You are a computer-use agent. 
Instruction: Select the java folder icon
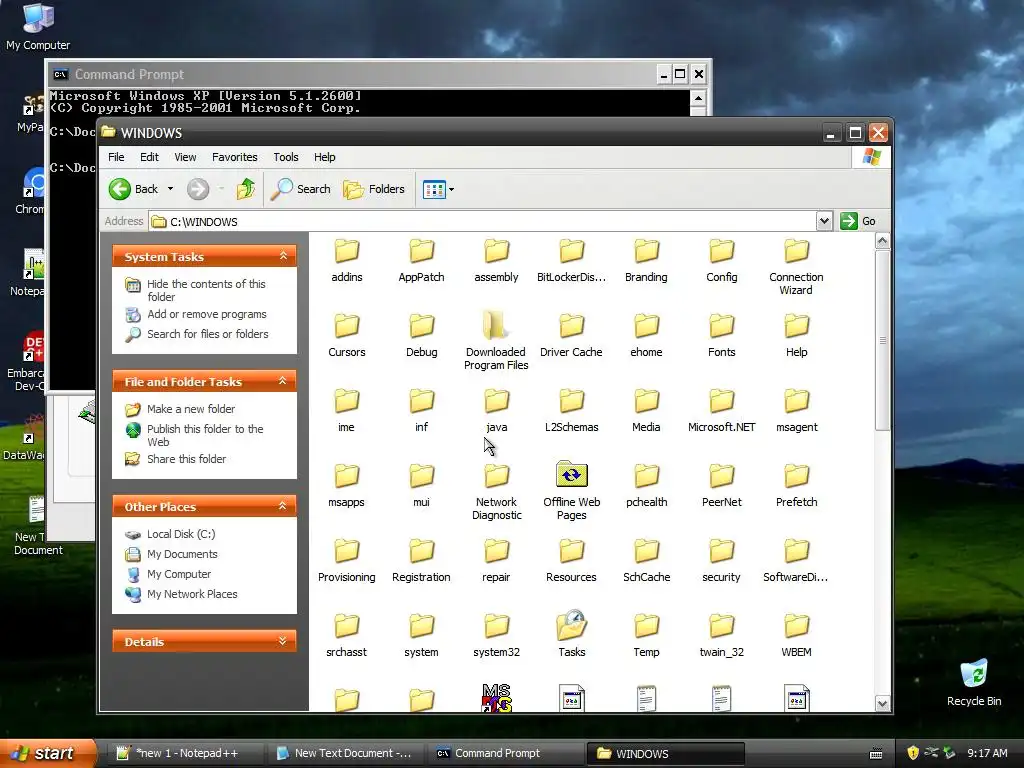496,402
